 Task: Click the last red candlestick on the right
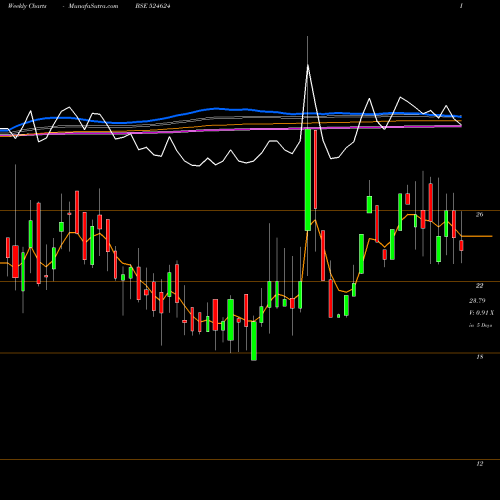461,245
